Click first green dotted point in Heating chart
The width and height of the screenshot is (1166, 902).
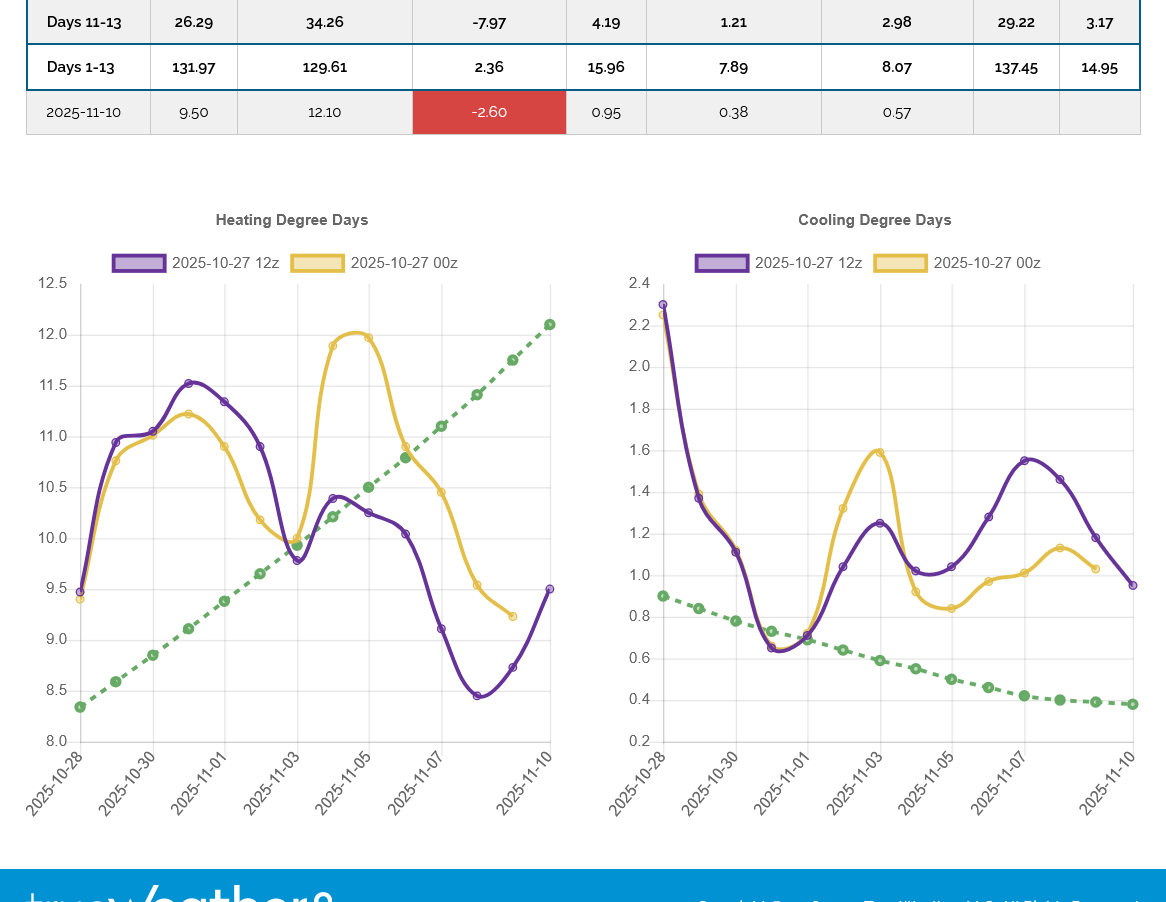coord(80,707)
